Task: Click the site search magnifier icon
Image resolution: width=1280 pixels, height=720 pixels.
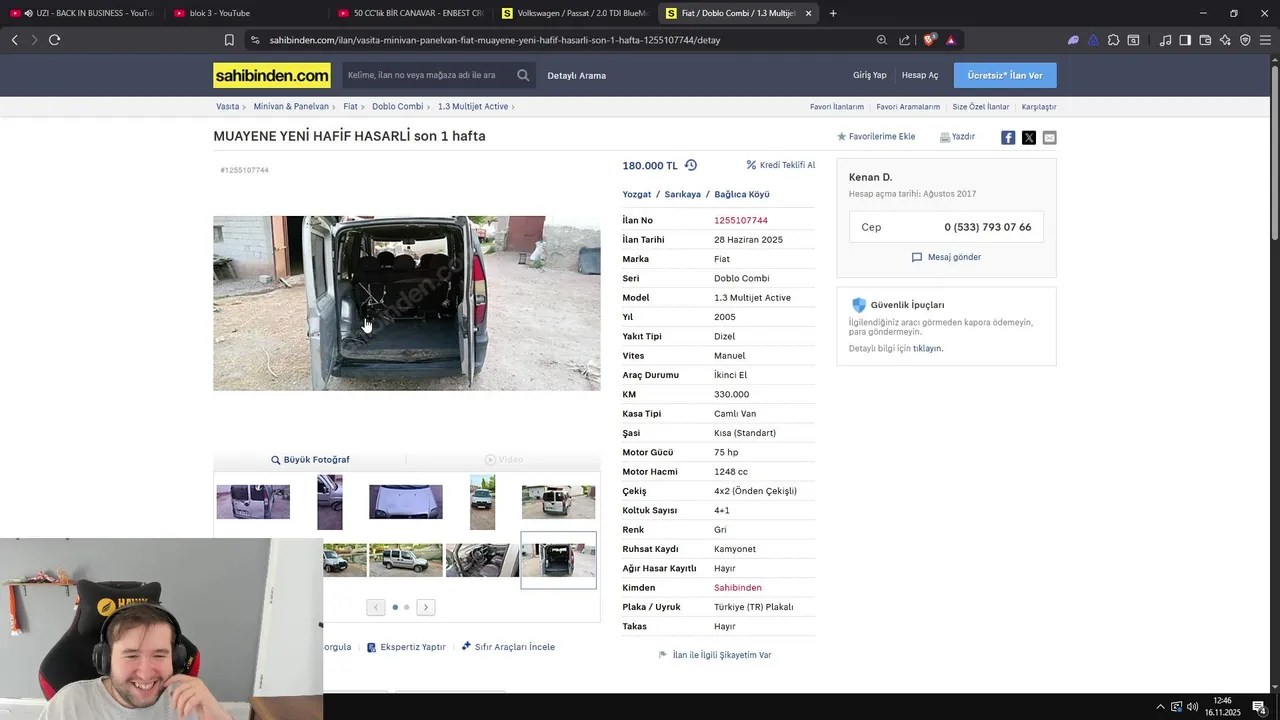Action: pos(523,75)
